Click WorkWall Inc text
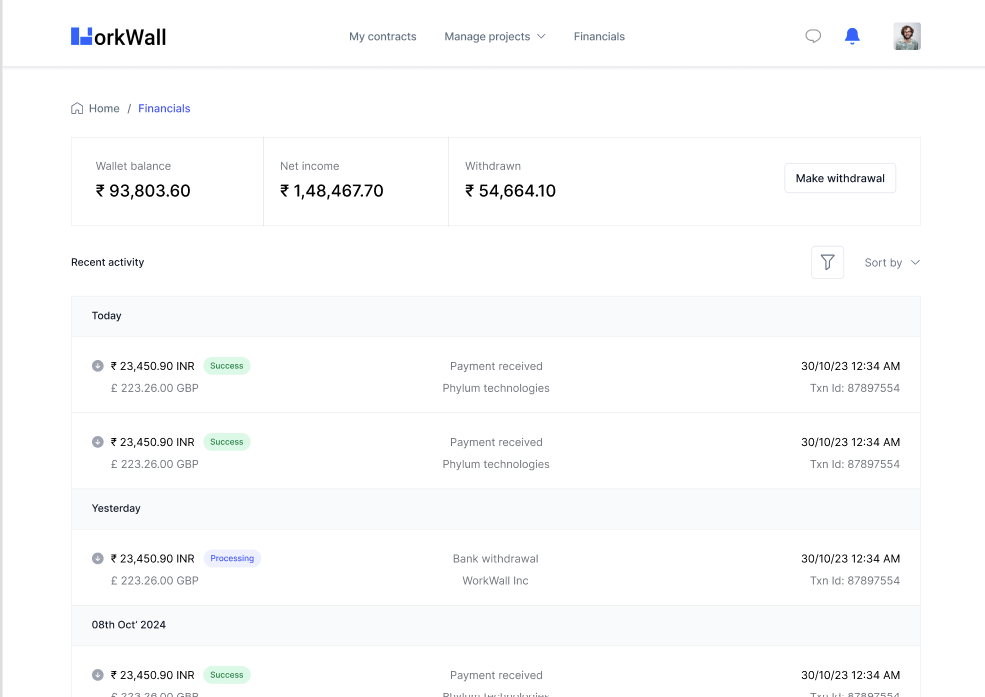This screenshot has width=985, height=697. tap(496, 580)
